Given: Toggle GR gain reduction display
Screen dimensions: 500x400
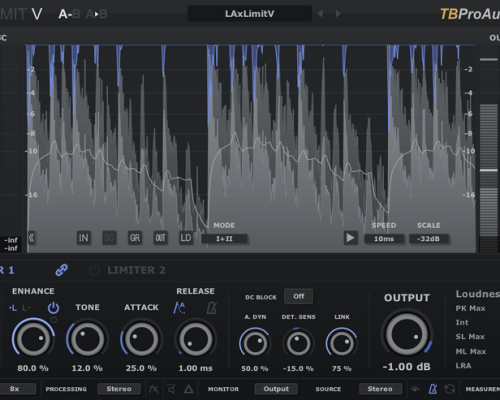Looking at the screenshot, I should coord(135,238).
